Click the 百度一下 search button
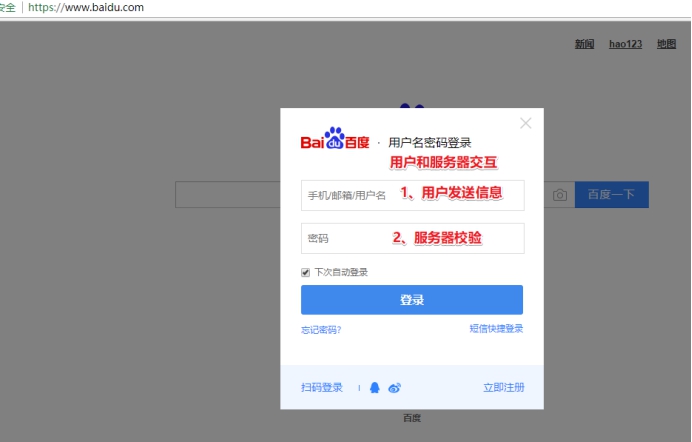This screenshot has width=692, height=442. click(x=612, y=195)
